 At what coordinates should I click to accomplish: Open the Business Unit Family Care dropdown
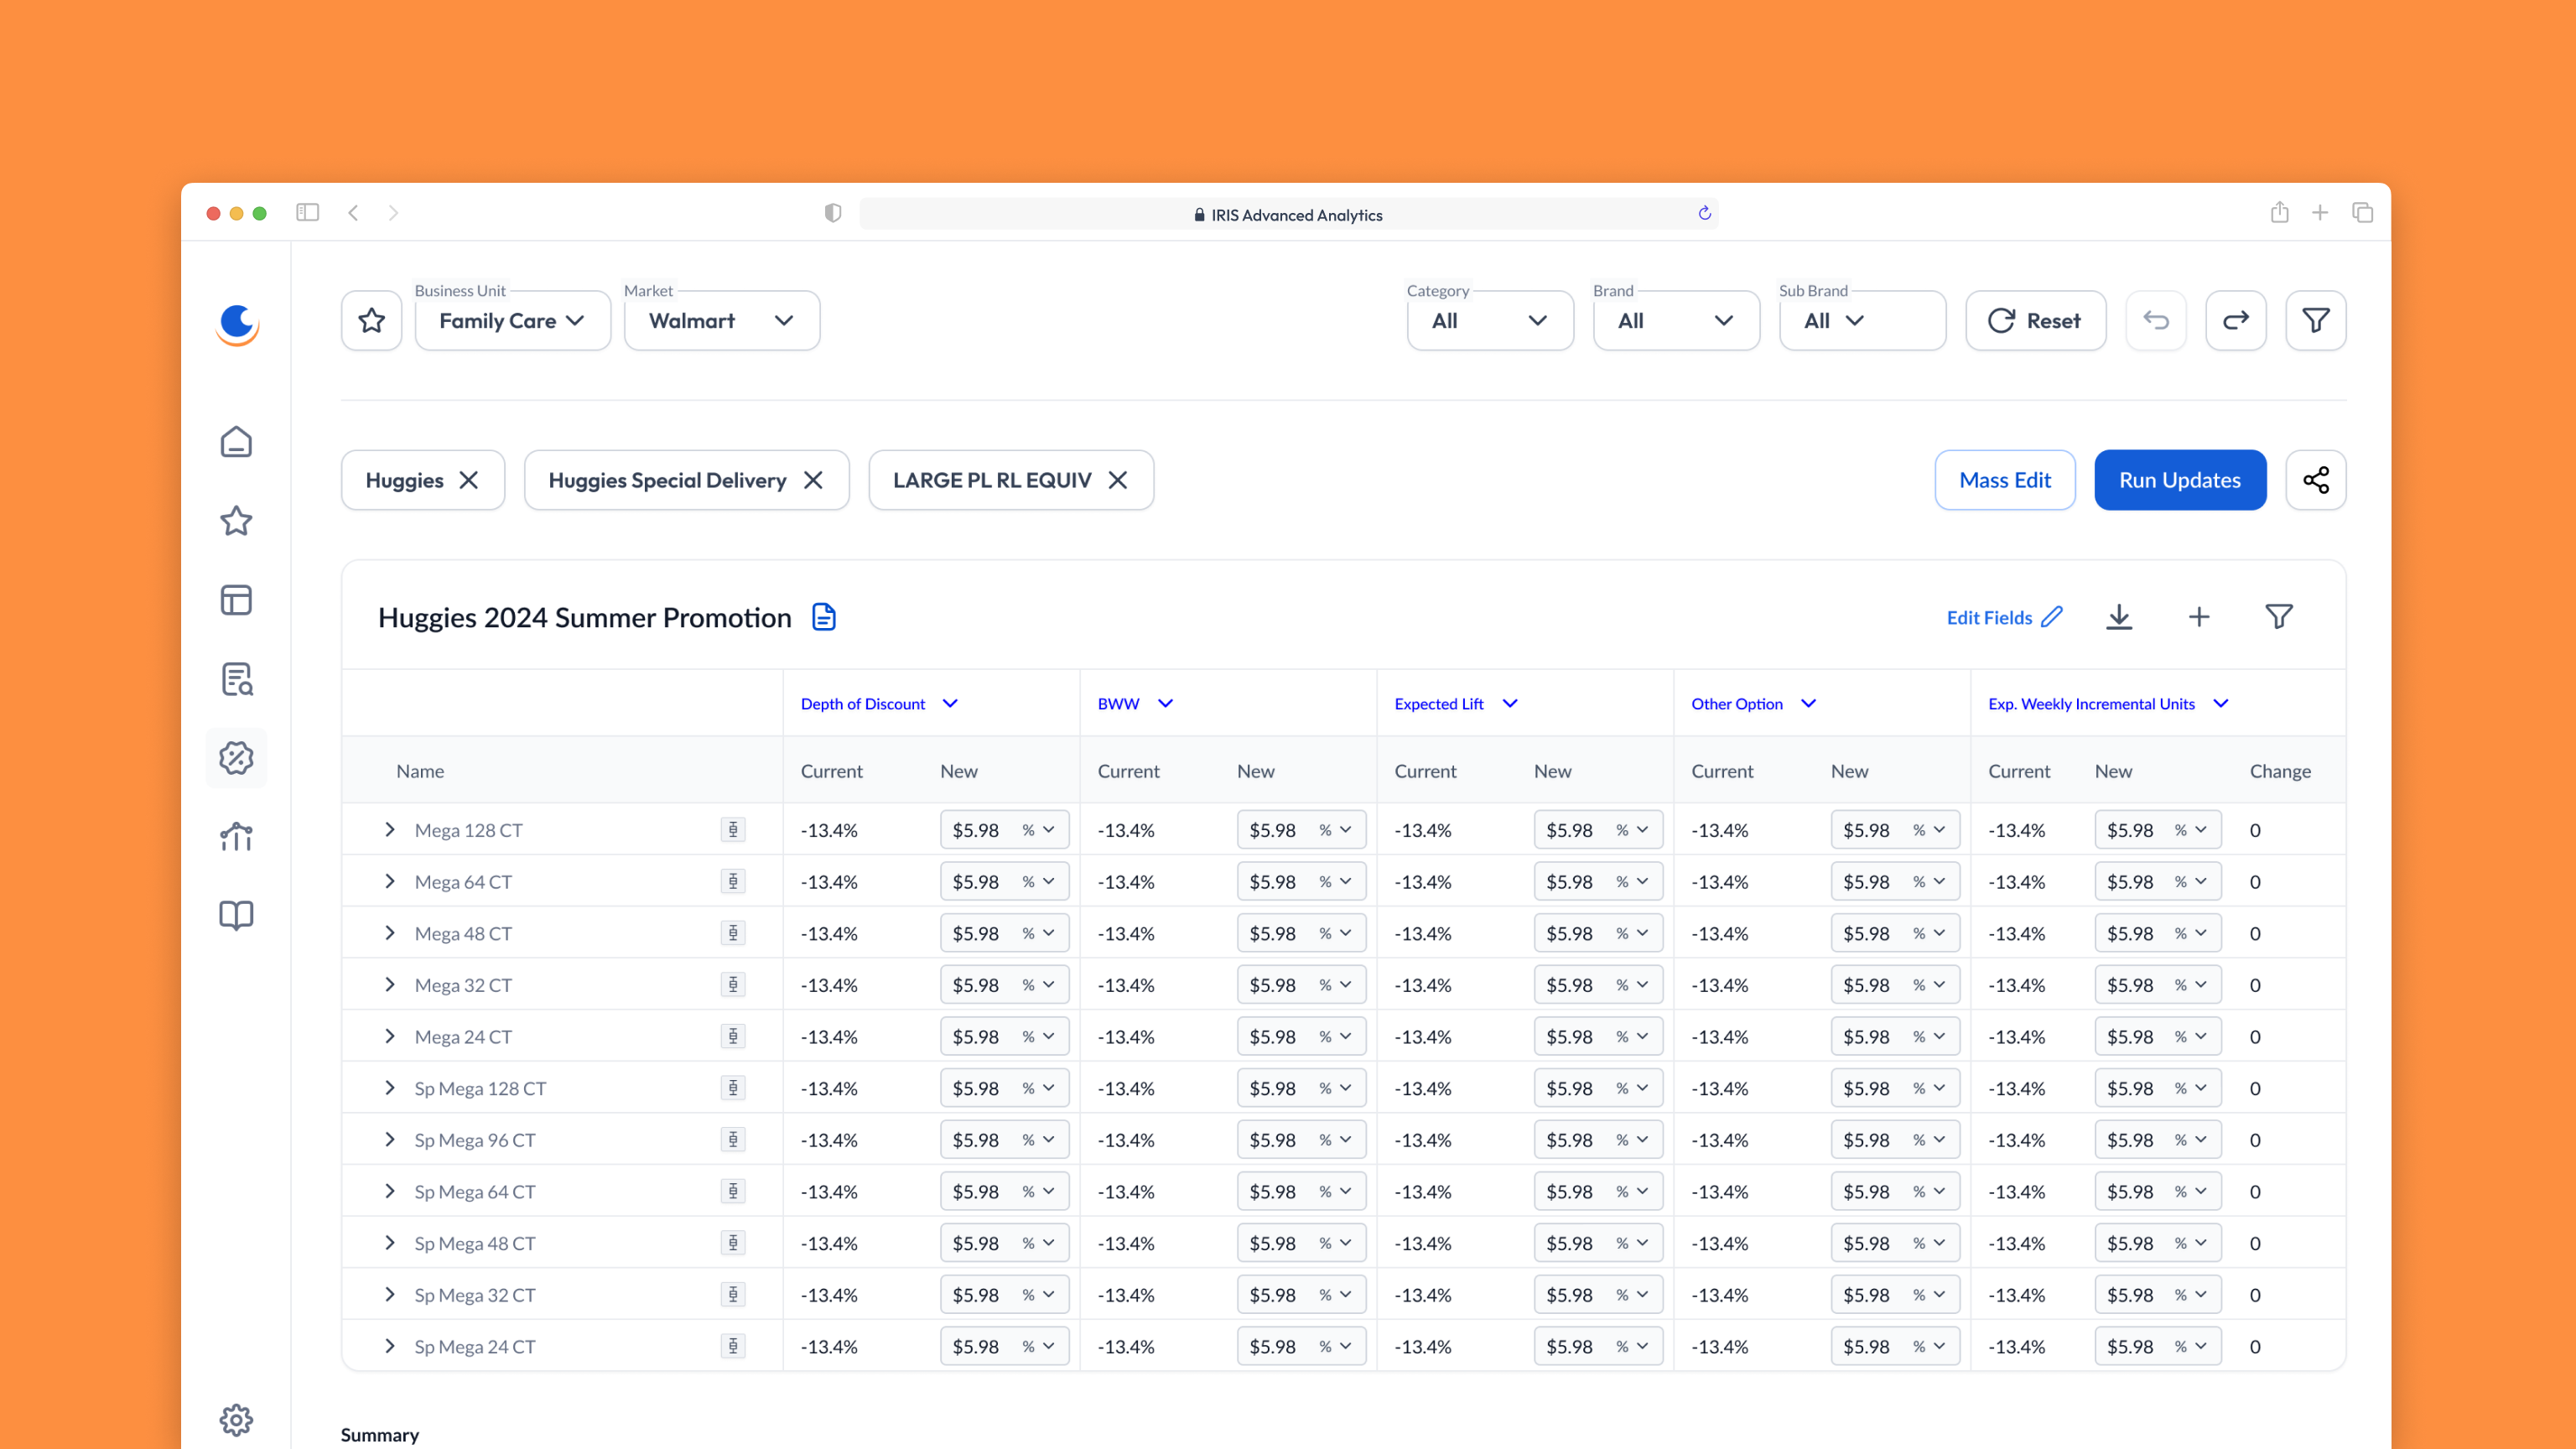[512, 321]
